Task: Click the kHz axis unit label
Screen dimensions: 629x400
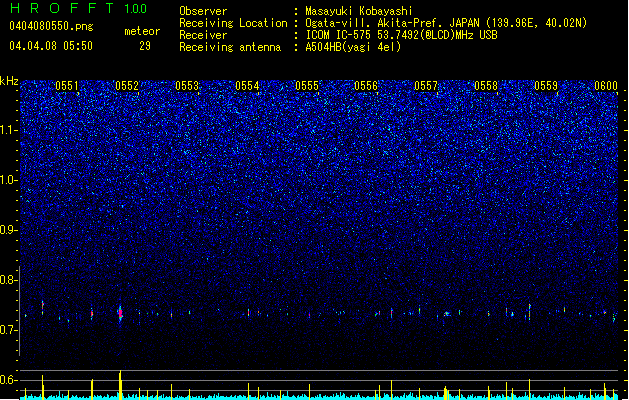Action: click(x=9, y=81)
